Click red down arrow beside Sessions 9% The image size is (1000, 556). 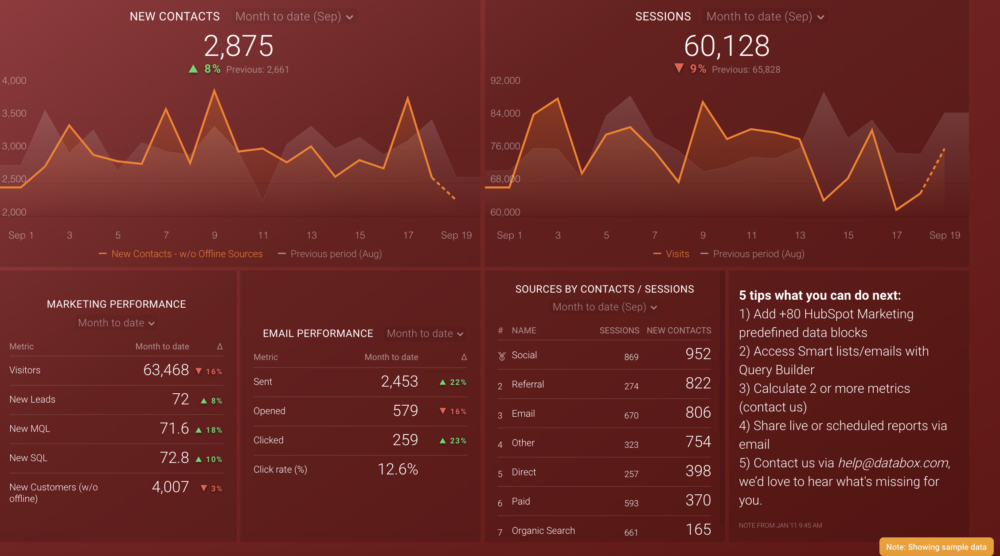[x=679, y=69]
